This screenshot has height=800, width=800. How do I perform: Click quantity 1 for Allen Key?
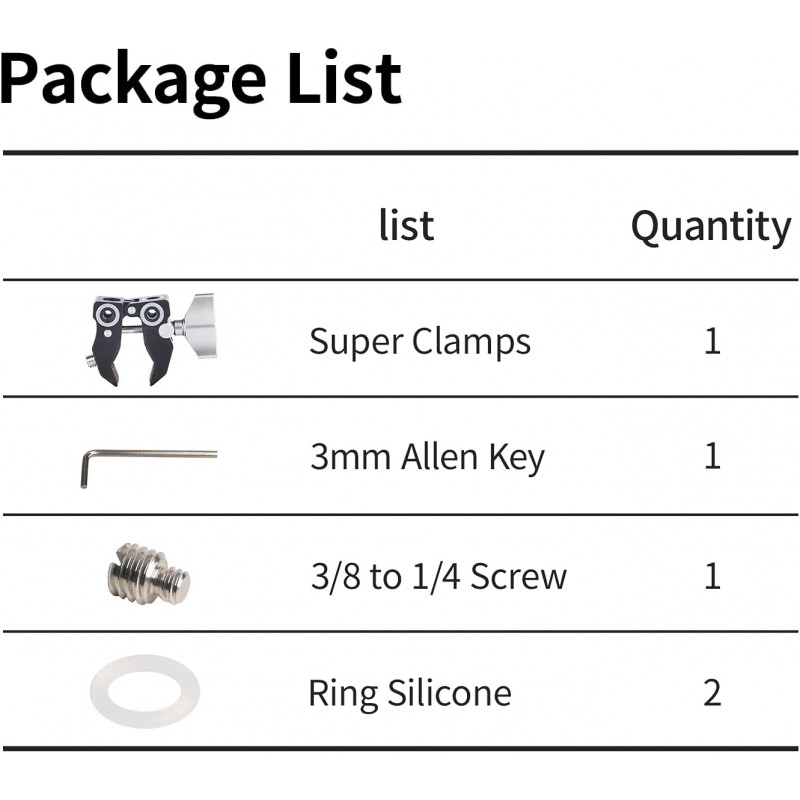pos(712,456)
